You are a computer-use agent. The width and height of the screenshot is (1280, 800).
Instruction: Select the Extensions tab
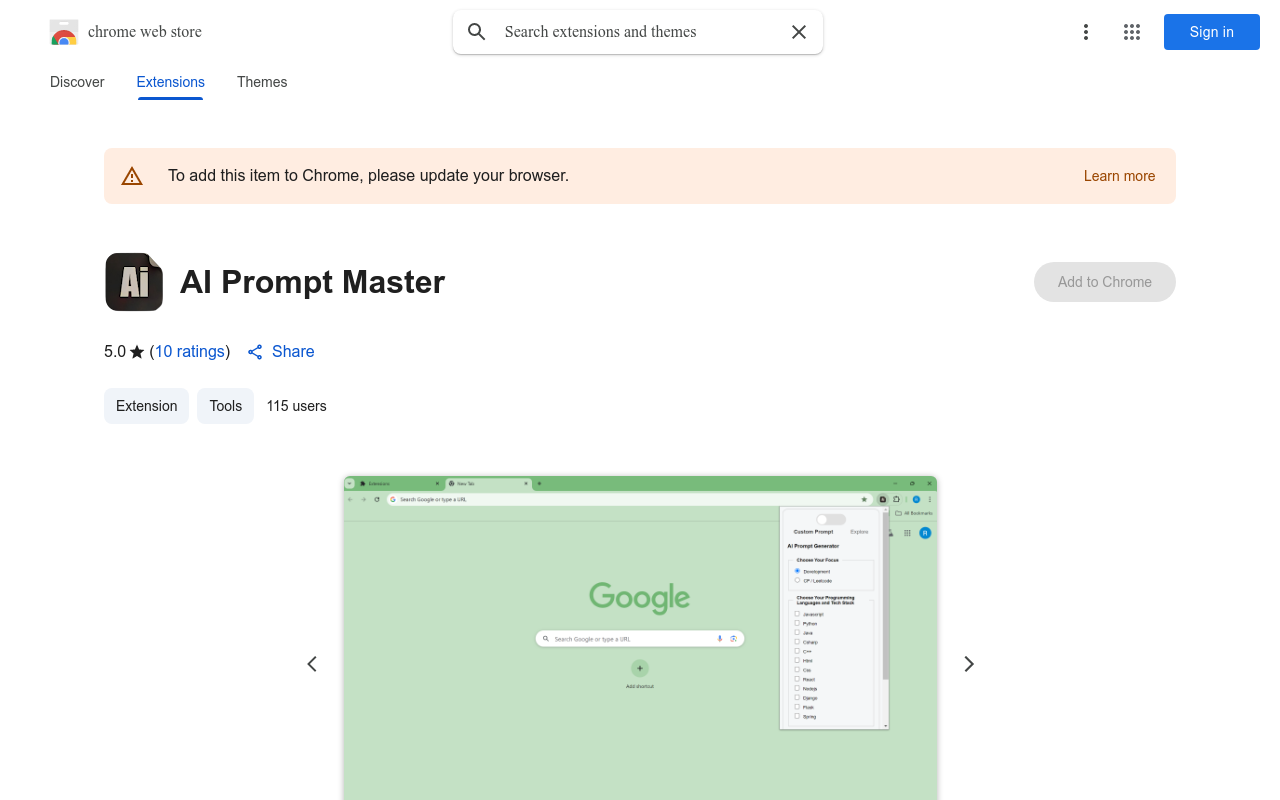(x=171, y=82)
